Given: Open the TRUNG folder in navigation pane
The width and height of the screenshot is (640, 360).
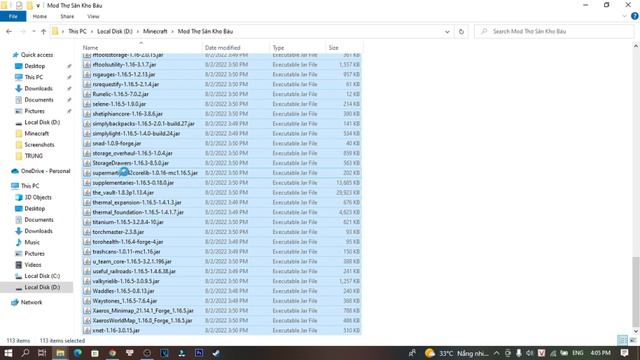Looking at the screenshot, I should [33, 156].
